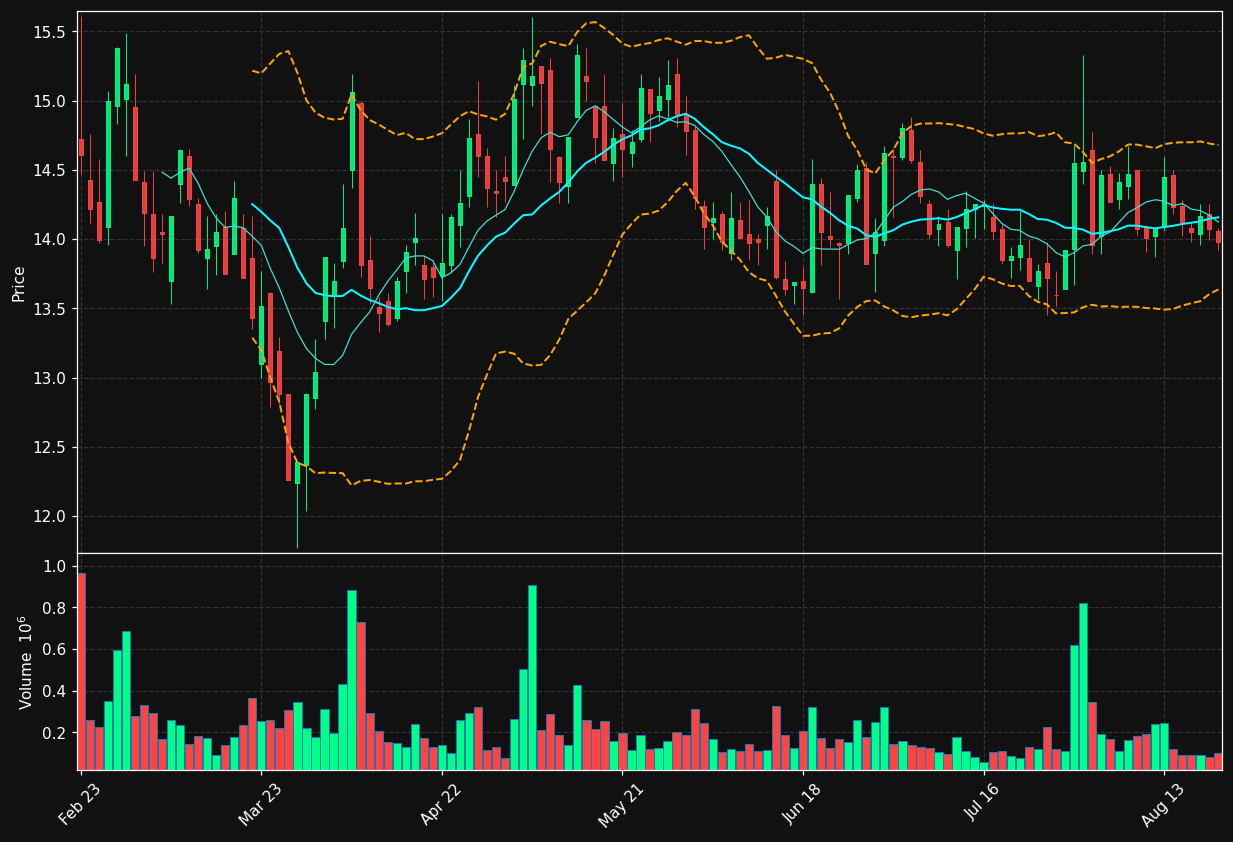Select the Apr 22 axis label
1233x842 pixels.
(441, 804)
